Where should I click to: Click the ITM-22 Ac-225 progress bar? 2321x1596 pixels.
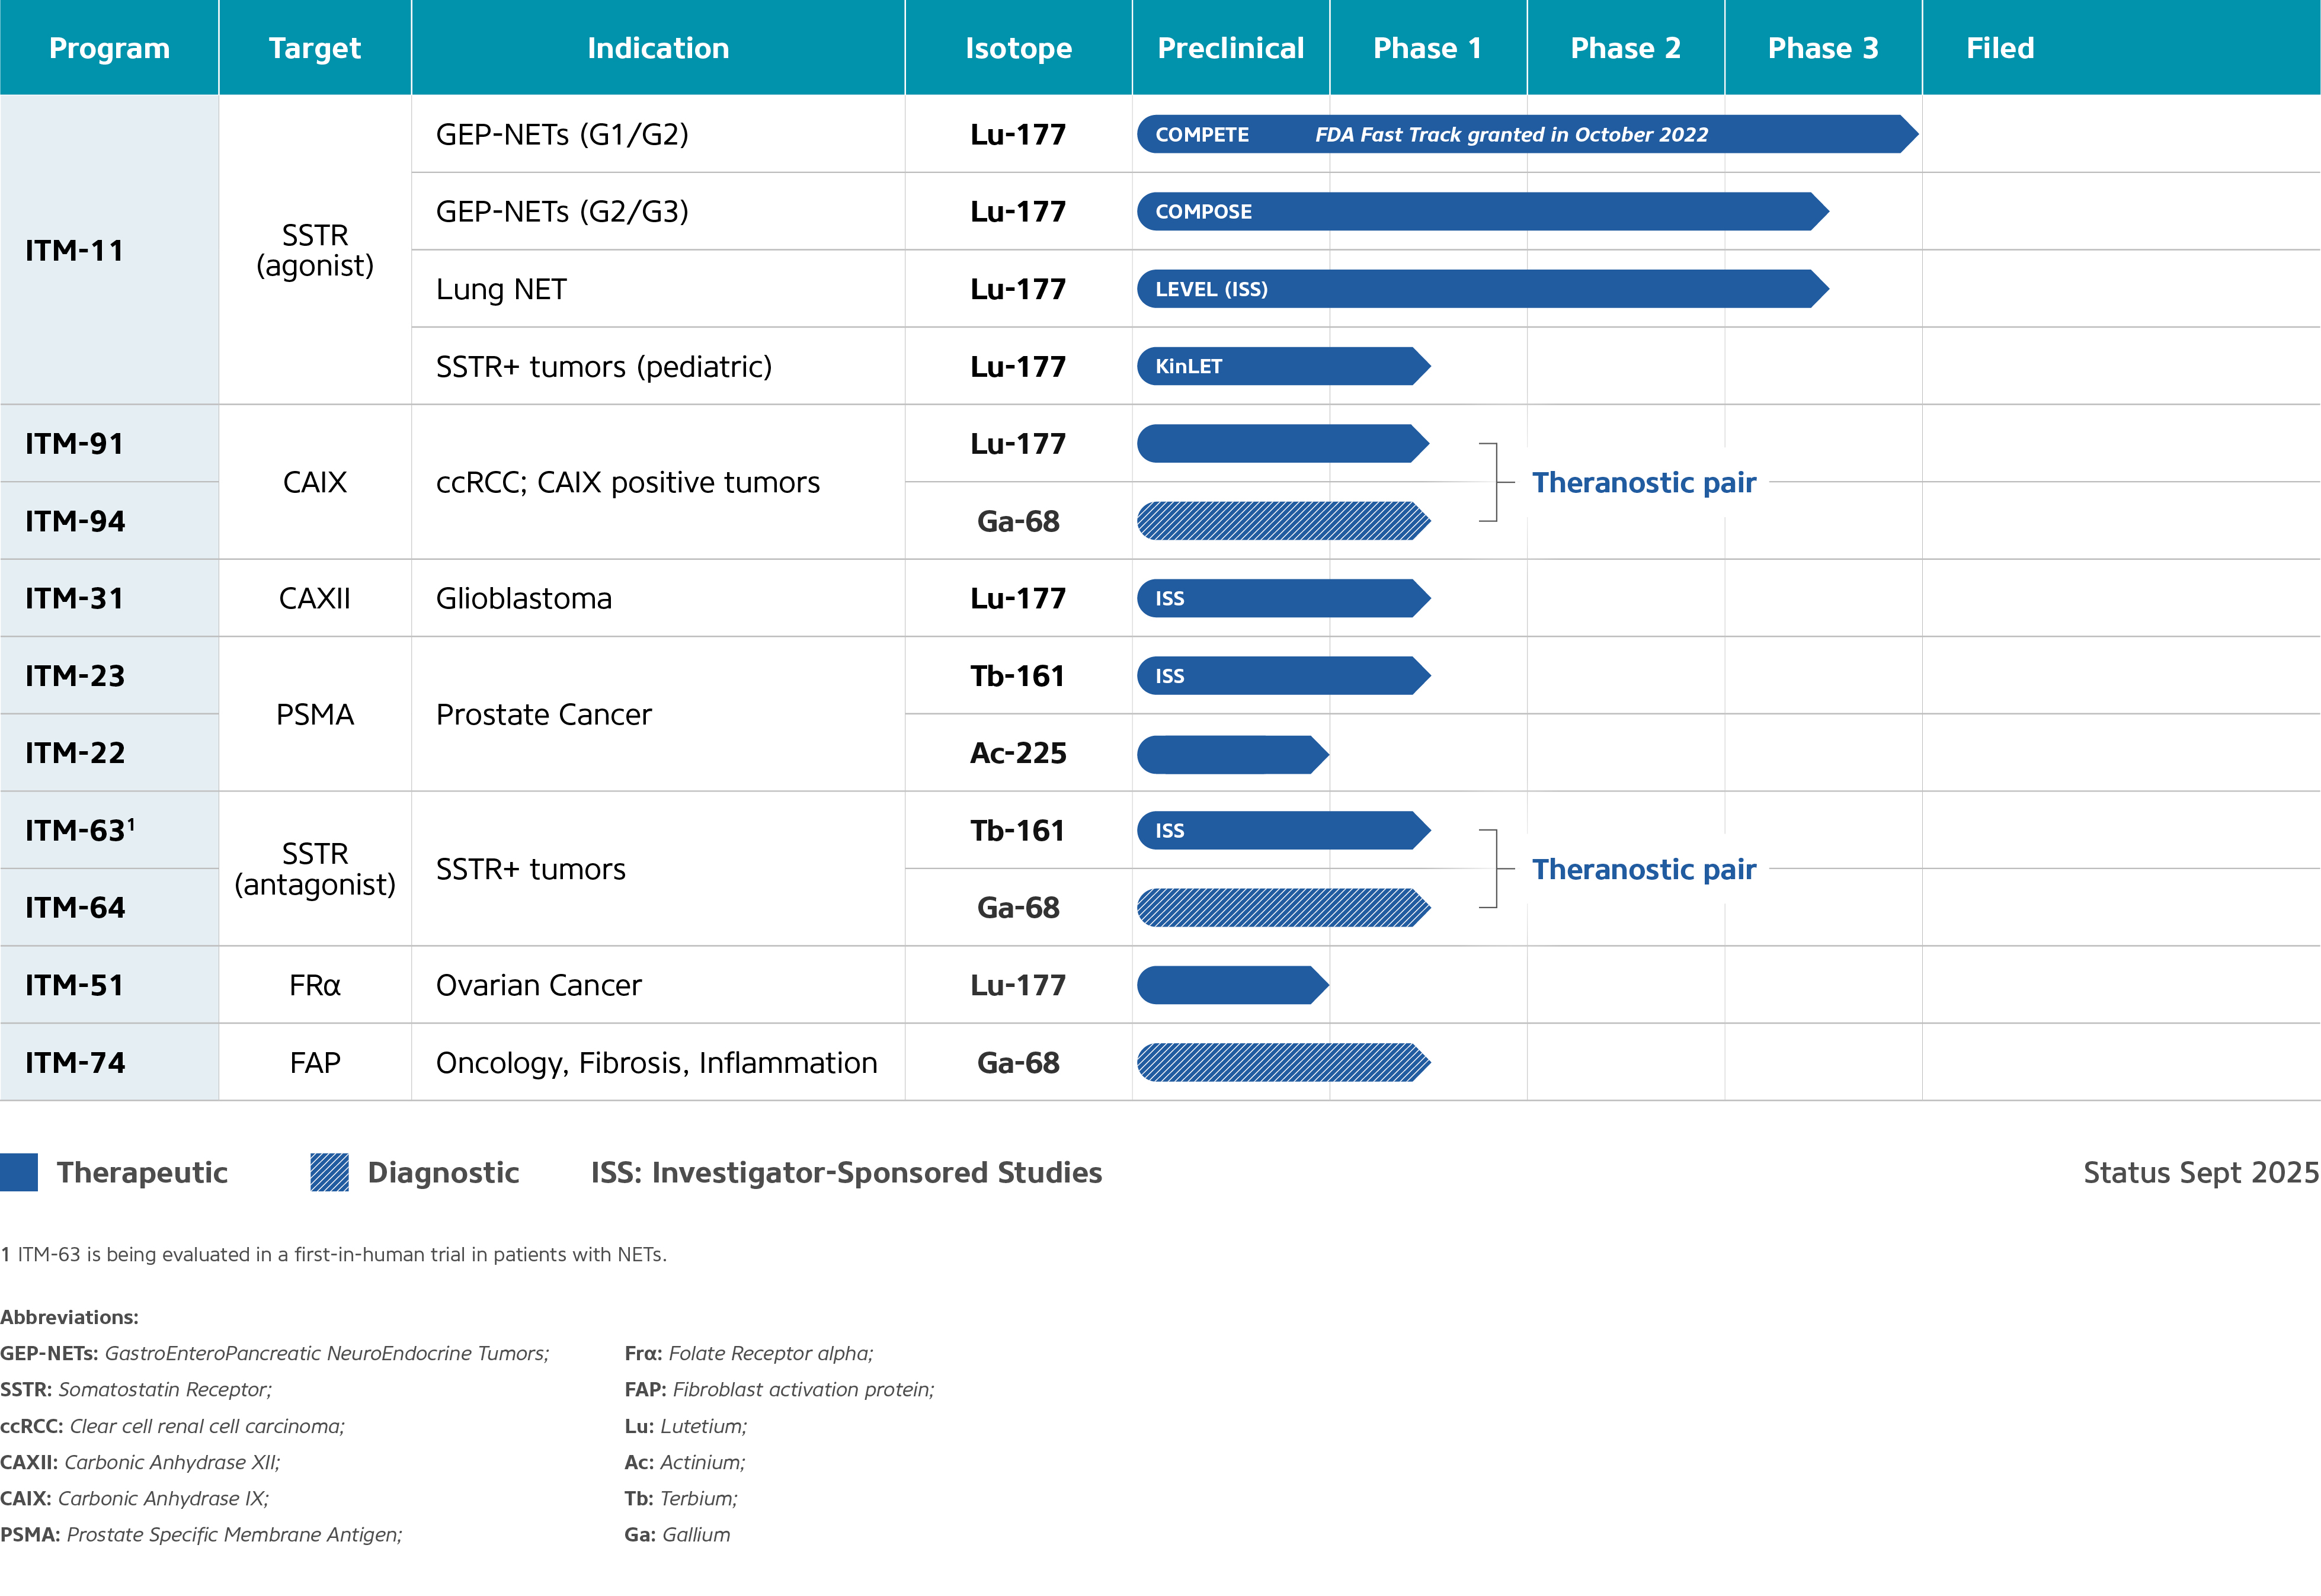point(1232,754)
